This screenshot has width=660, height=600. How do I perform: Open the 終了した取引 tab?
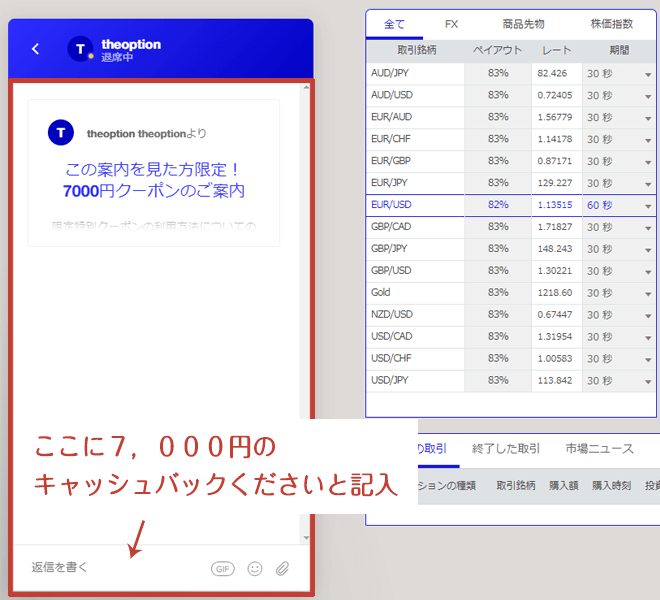coord(506,449)
